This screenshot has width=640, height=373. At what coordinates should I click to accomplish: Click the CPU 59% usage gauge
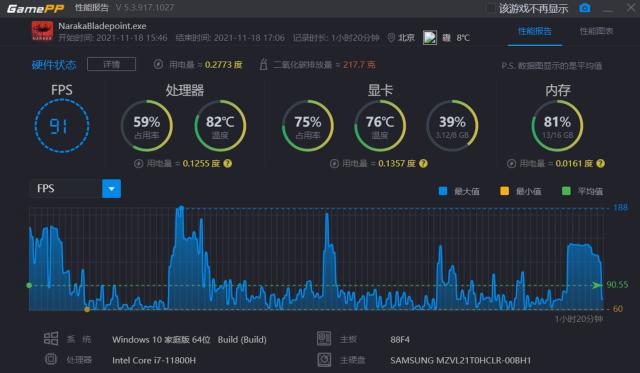[147, 126]
